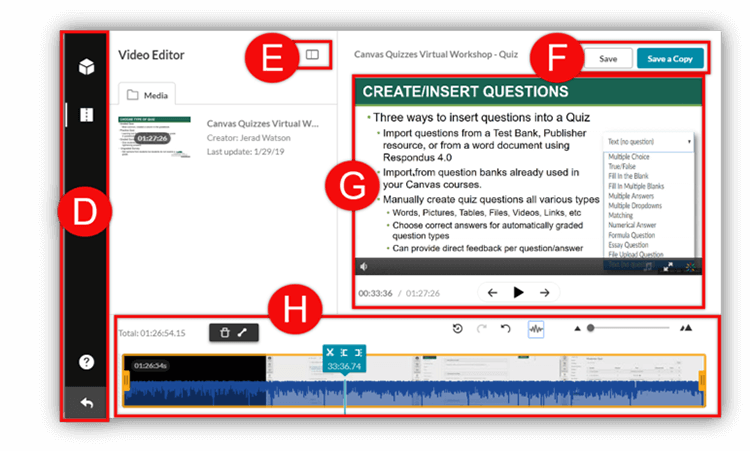Click the Save a Copy button
Screen dimensions: 750x451
[670, 59]
